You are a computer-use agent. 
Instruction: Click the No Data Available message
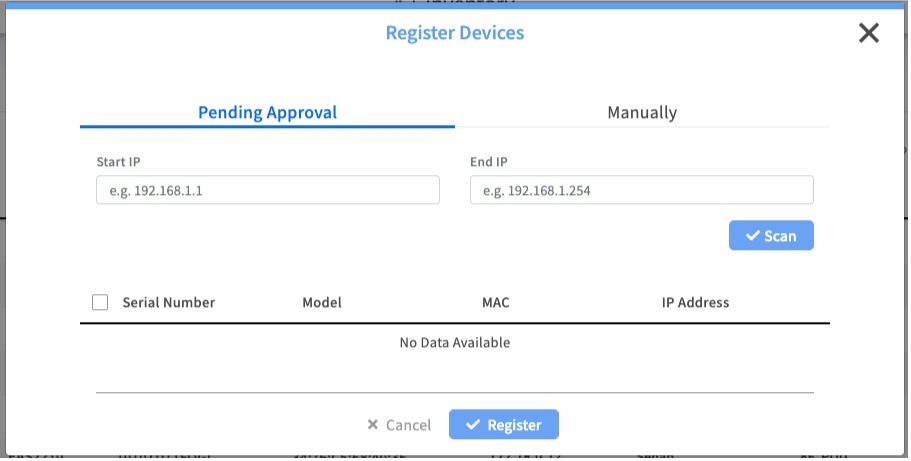pos(455,342)
